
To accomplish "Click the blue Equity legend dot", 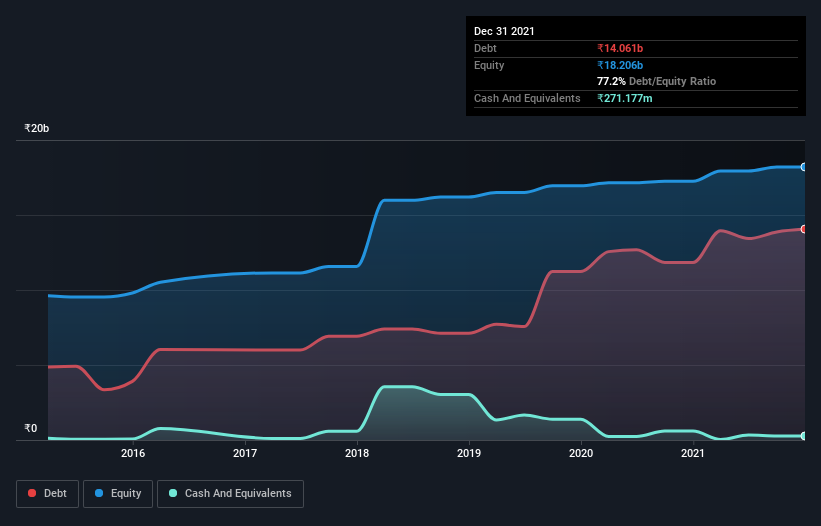I will [99, 493].
